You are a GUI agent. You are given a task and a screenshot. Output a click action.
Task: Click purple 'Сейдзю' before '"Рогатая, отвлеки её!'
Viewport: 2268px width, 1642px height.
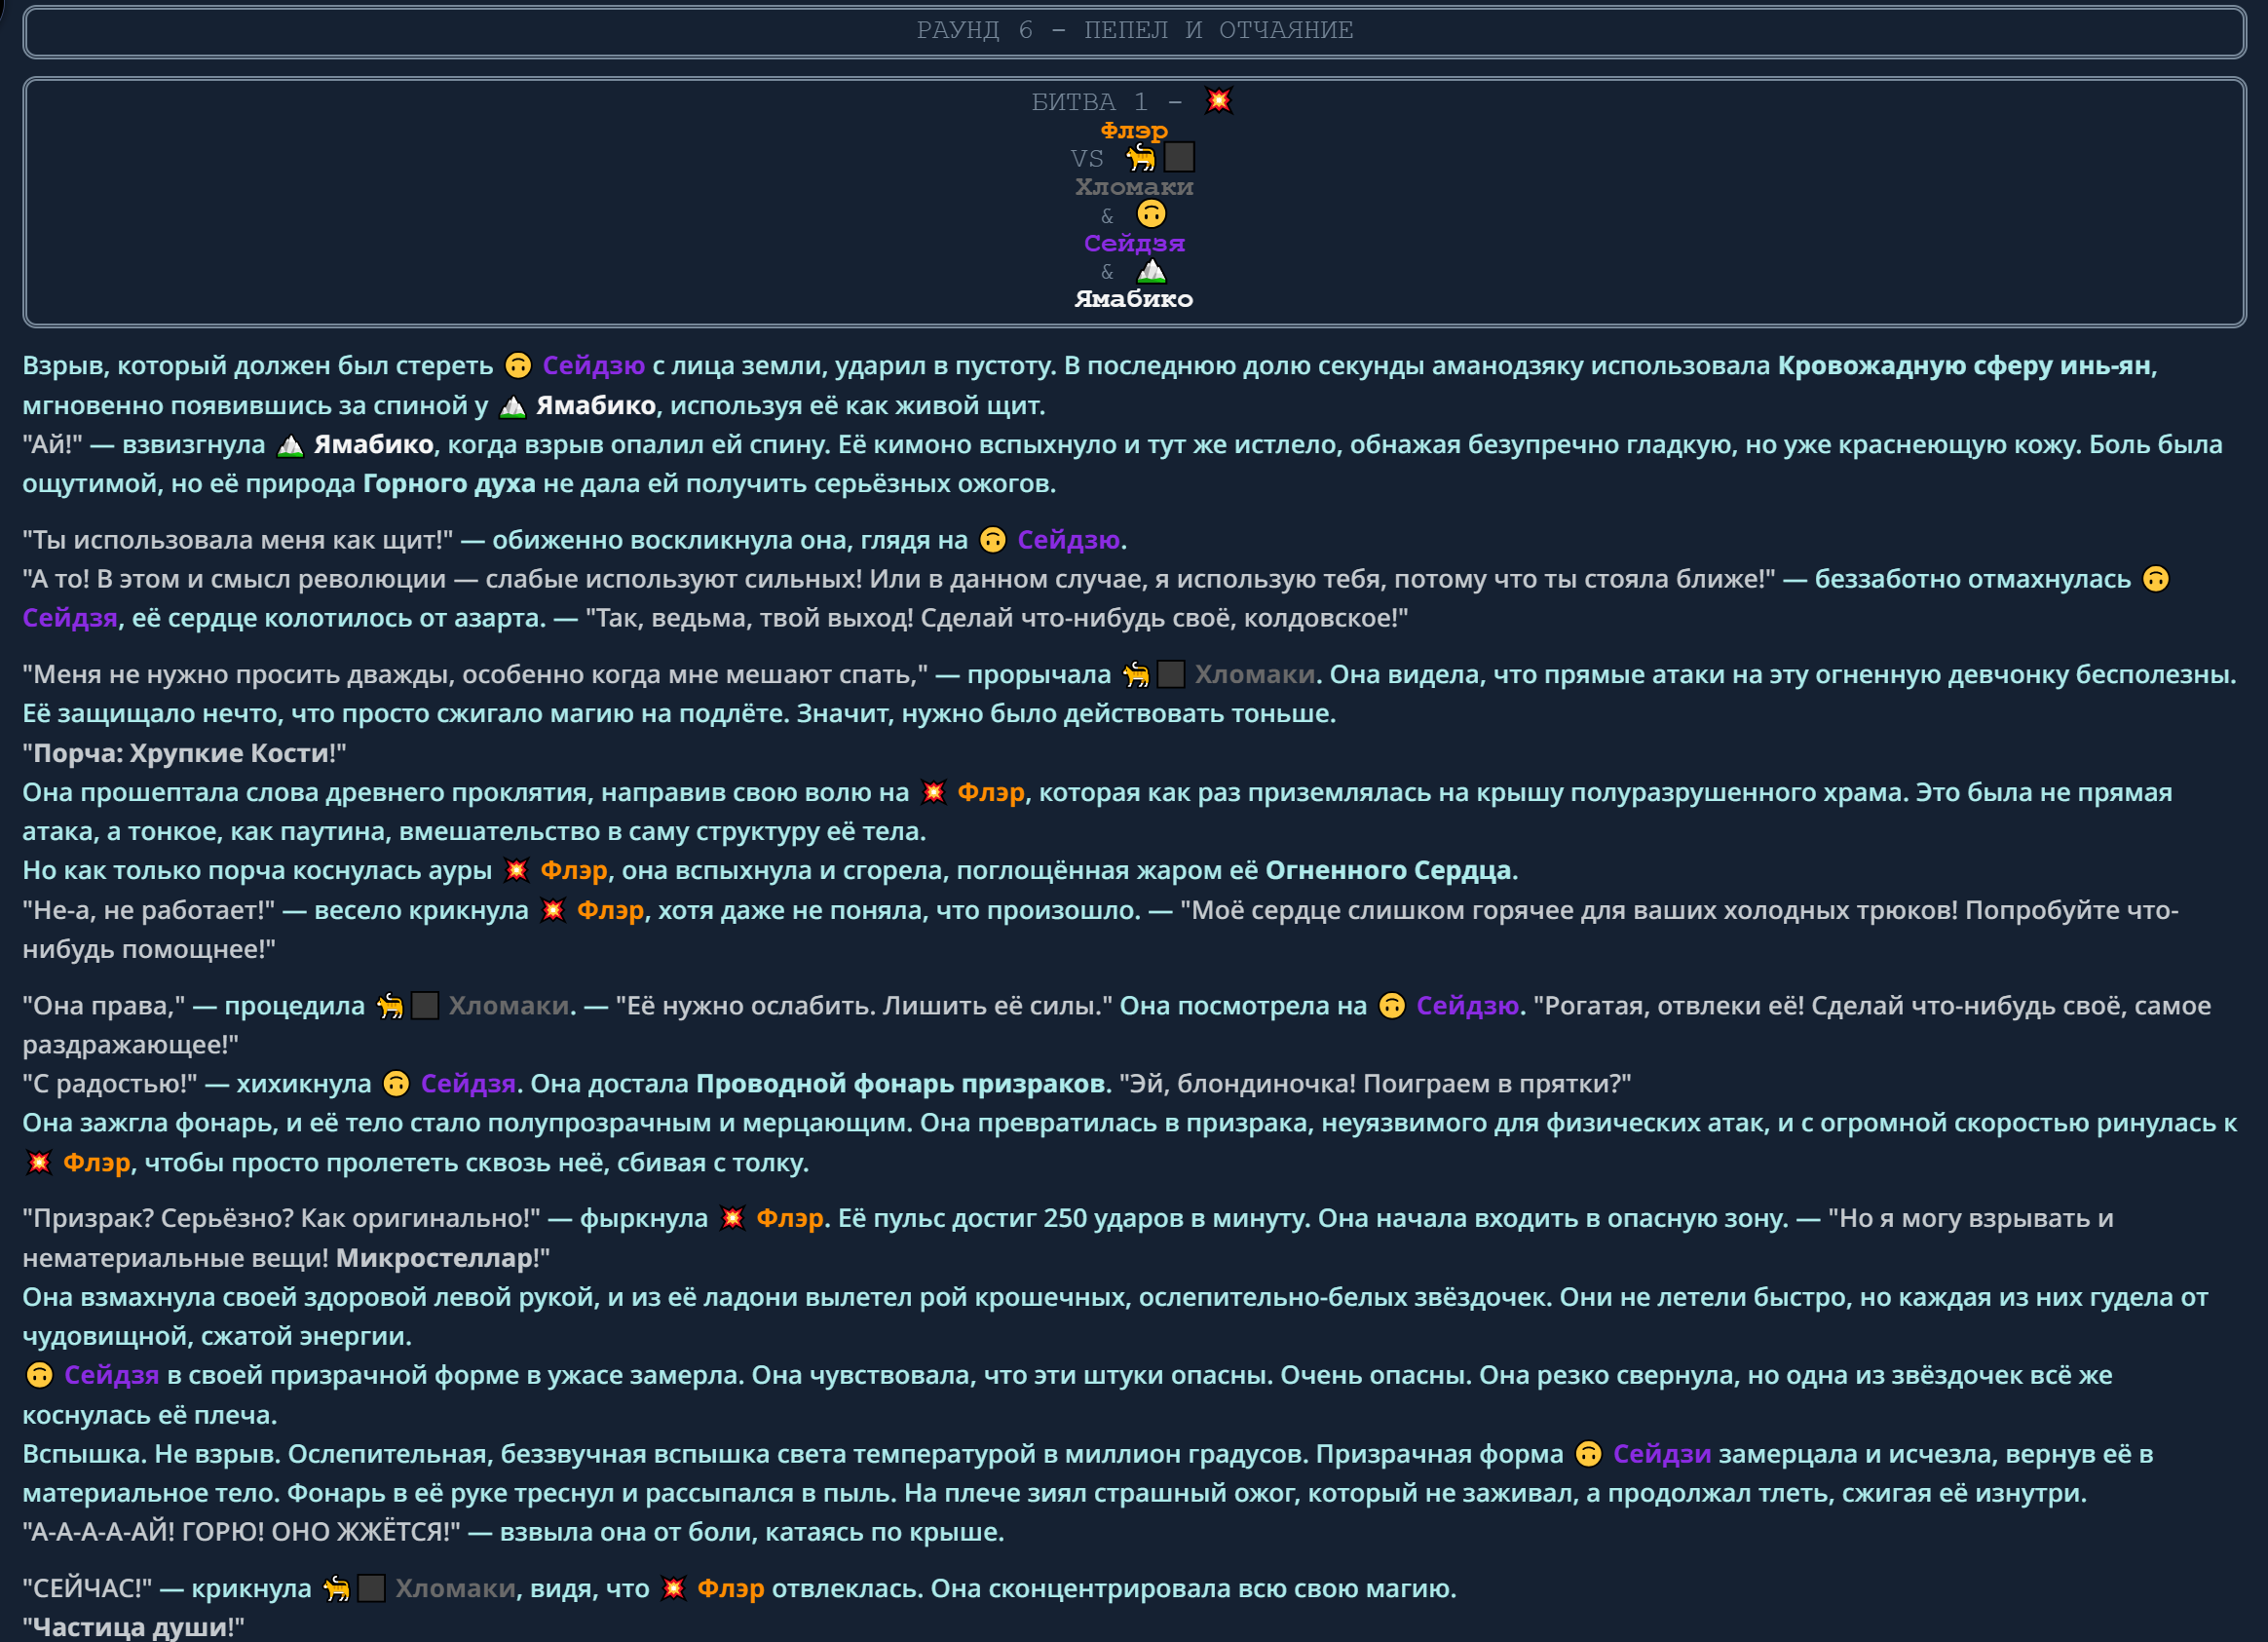coord(1467,1006)
